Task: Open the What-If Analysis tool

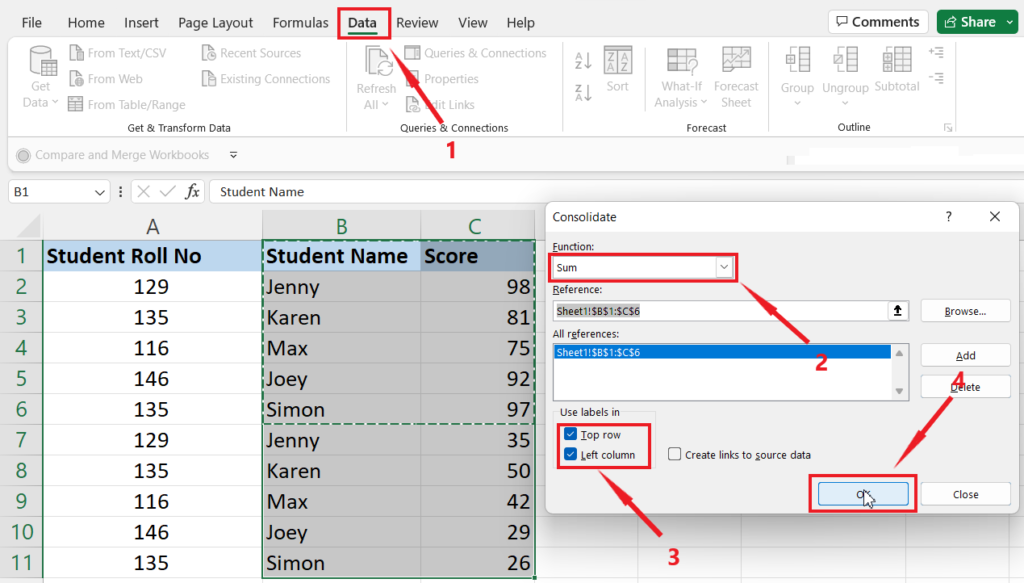Action: coord(681,62)
